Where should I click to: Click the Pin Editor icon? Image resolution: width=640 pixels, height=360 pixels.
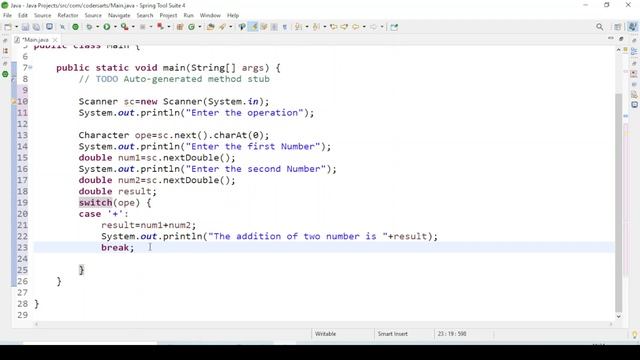point(394,27)
